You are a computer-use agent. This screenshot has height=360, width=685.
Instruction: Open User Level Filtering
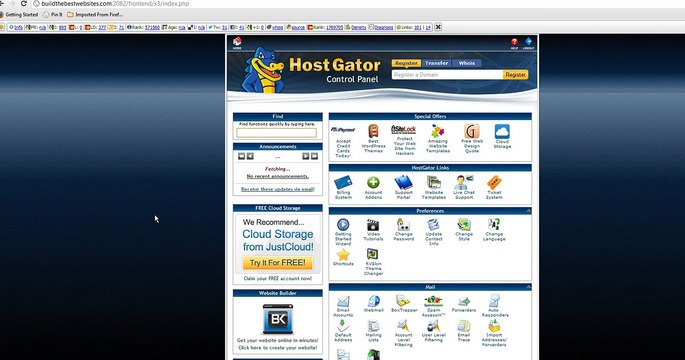pos(433,331)
